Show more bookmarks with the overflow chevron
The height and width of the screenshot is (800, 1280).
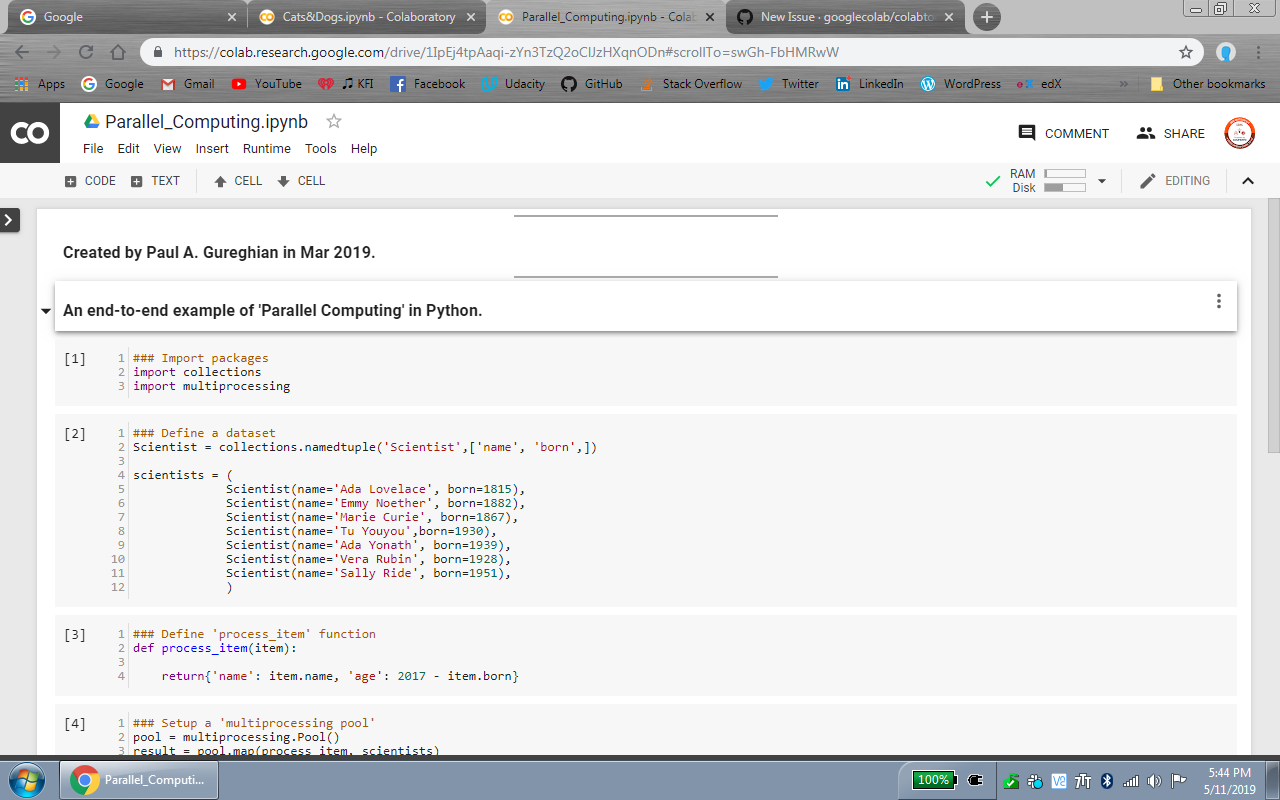point(1124,84)
